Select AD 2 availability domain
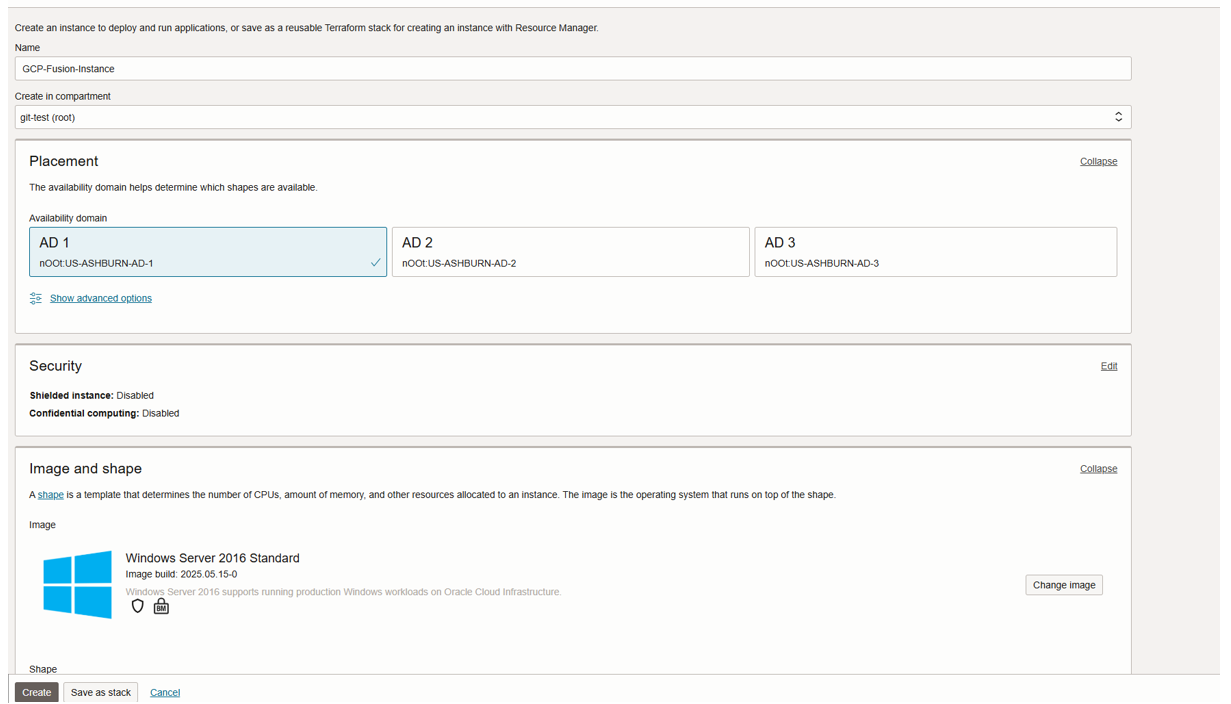 [x=570, y=252]
